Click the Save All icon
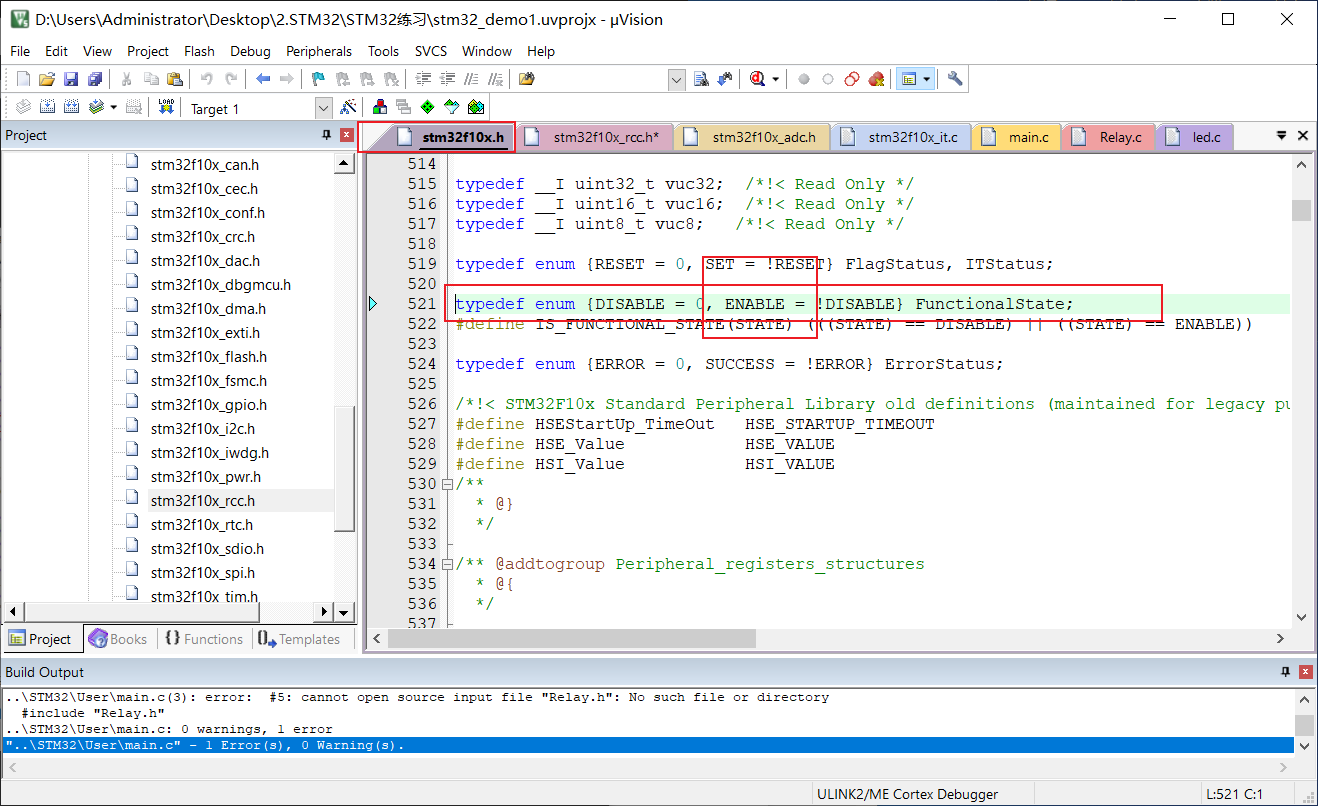 pyautogui.click(x=95, y=79)
